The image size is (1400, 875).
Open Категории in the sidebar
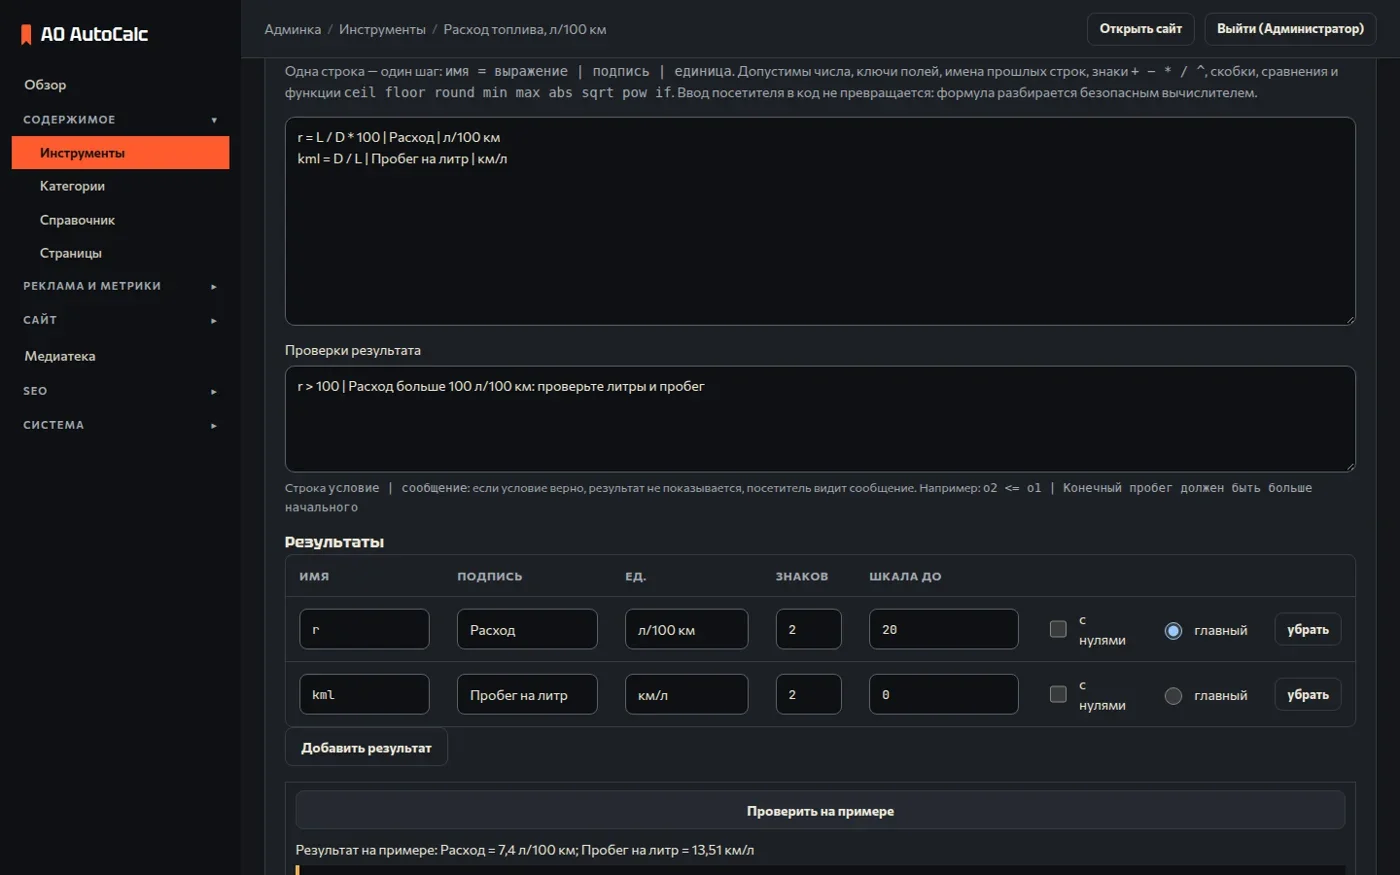(120, 186)
